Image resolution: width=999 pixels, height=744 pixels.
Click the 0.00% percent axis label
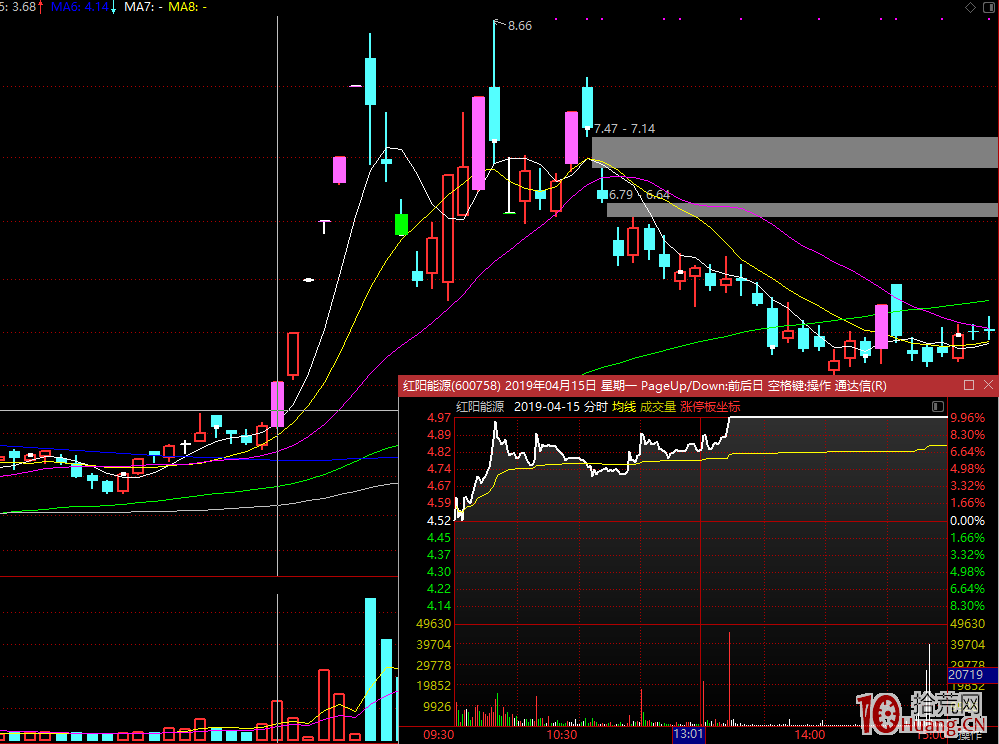click(968, 520)
